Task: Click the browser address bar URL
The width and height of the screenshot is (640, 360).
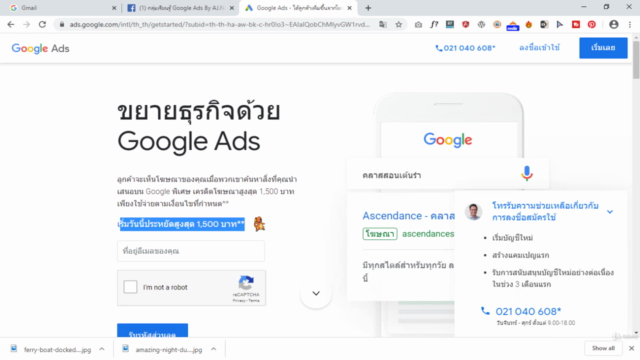Action: pos(220,24)
